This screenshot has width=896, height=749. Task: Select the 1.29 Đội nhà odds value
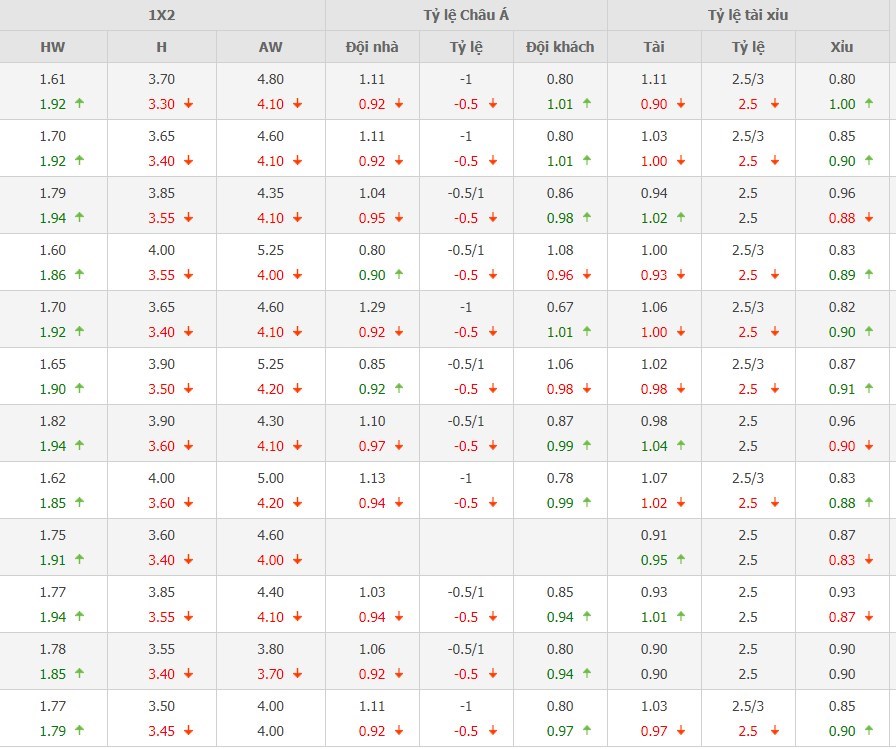pos(372,308)
